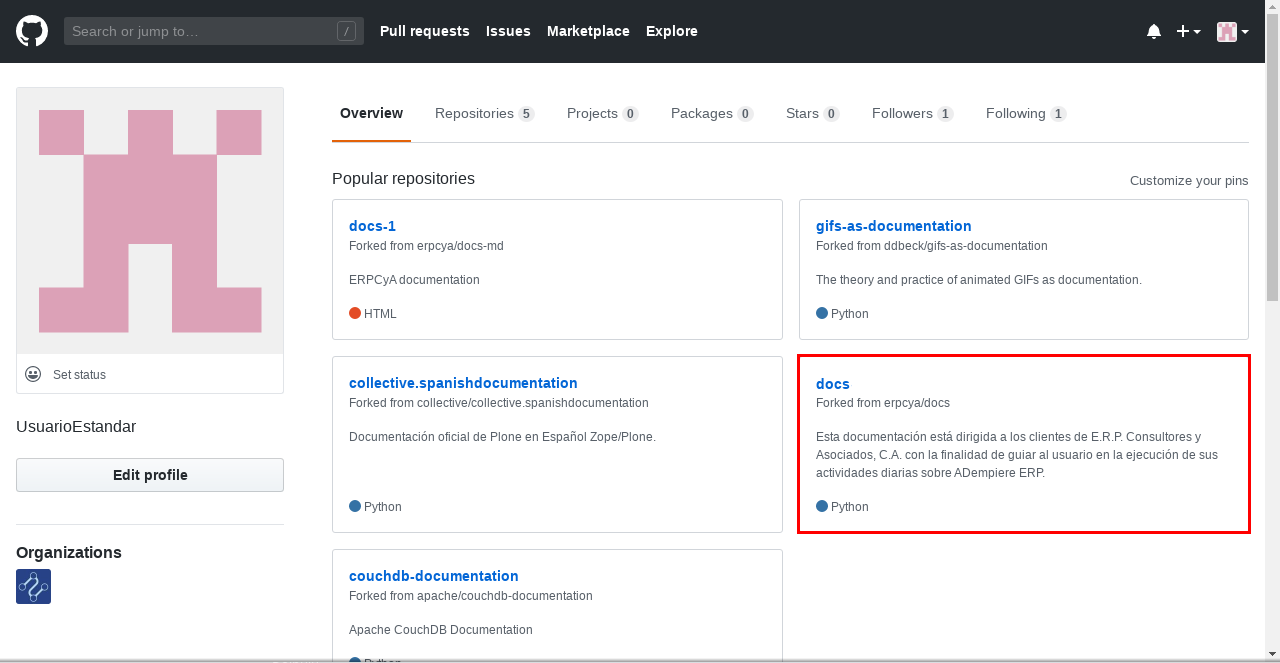Screen dimensions: 1280x663
Task: Open the gifs-as-documentation repository
Action: pos(893,226)
